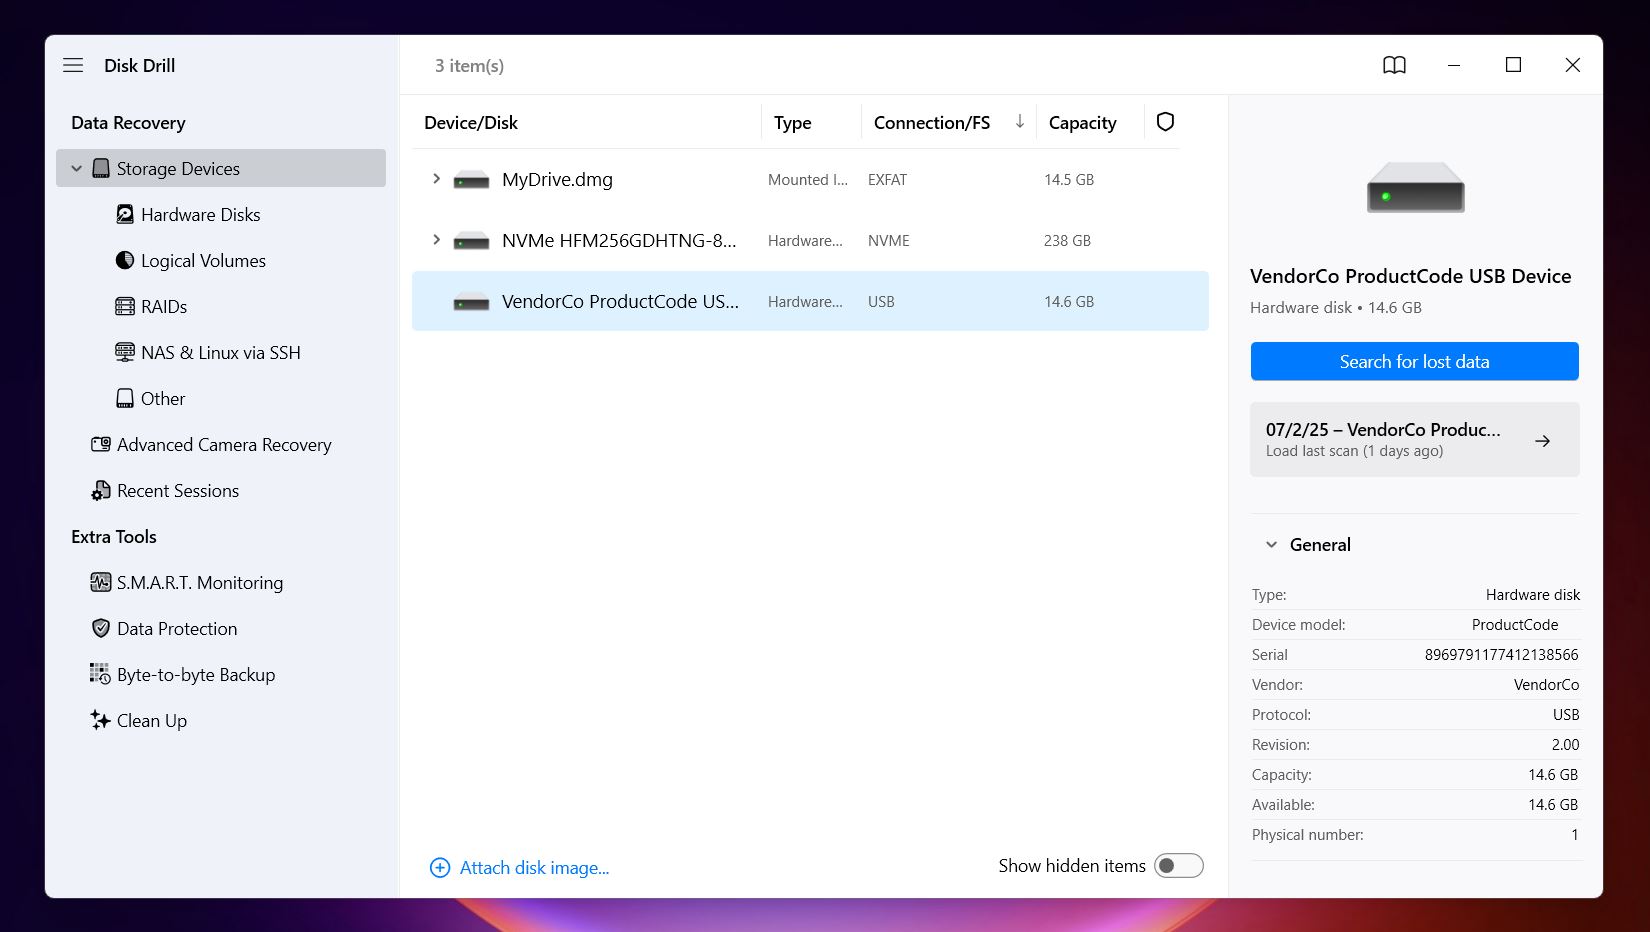Screen dimensions: 1650x932
Task: Toggle the Show hidden items switch
Action: pos(1179,866)
